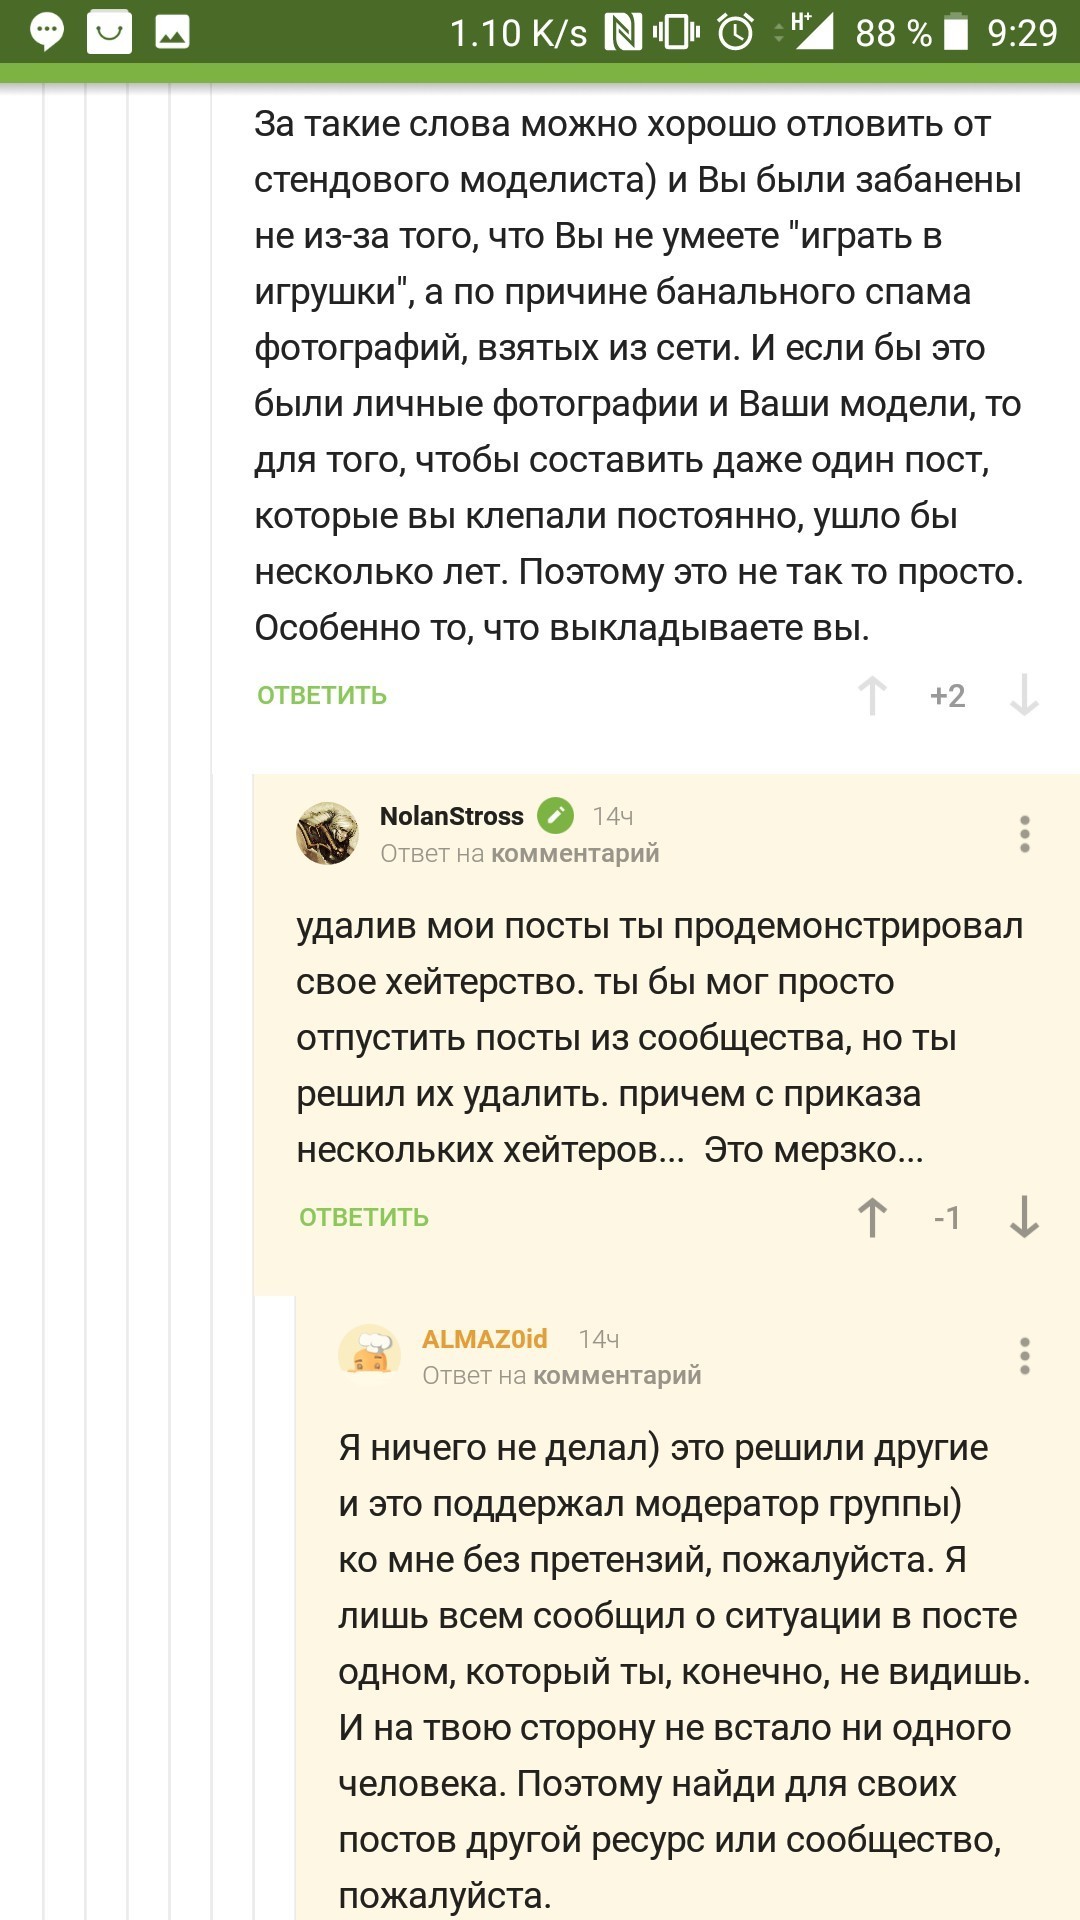Tap ALMAZ0id's profile avatar
The height and width of the screenshot is (1920, 1080).
point(369,1355)
